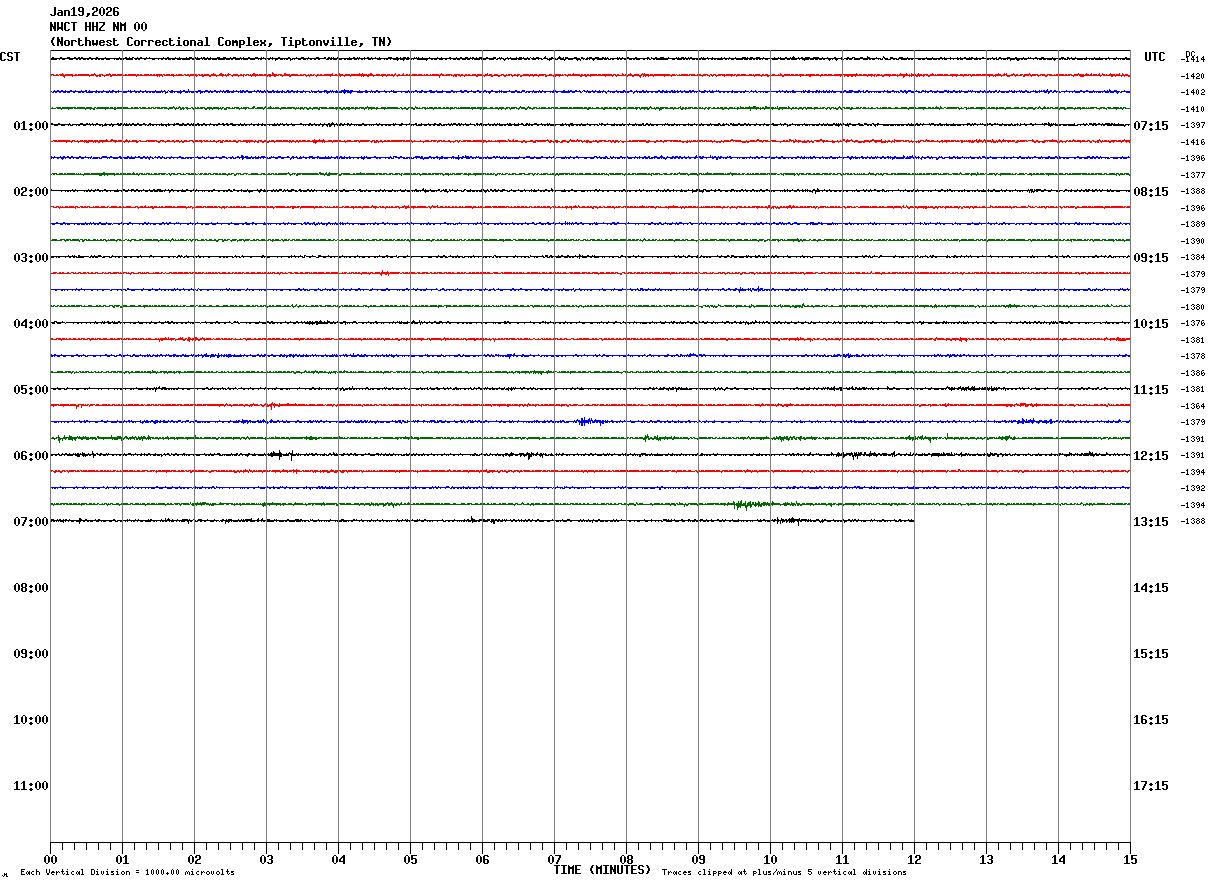The height and width of the screenshot is (886, 1210).
Task: Click minute axis label '09' on bottom axis
Action: (x=698, y=860)
